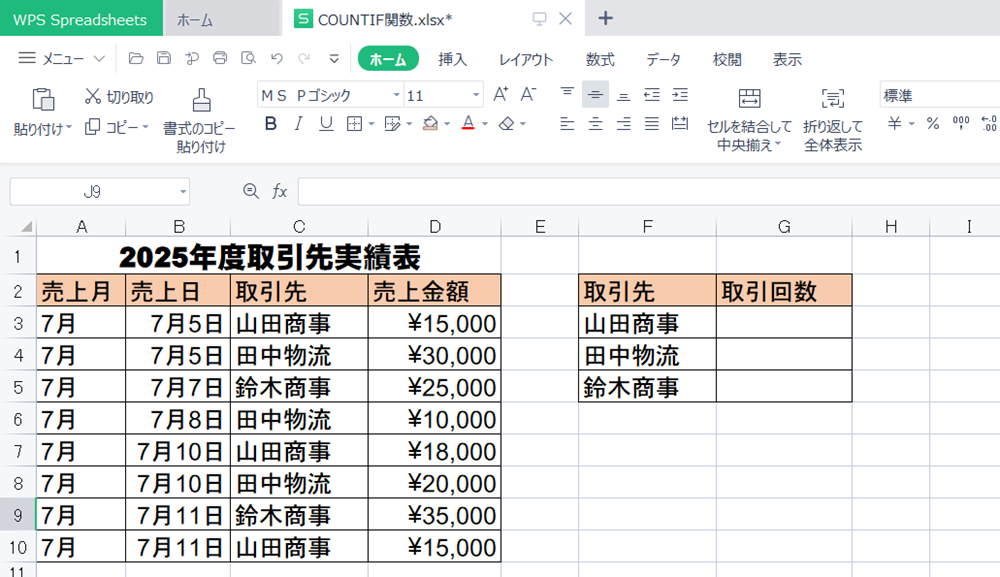
Task: Open Print Preview magnifier icon
Action: [x=248, y=59]
